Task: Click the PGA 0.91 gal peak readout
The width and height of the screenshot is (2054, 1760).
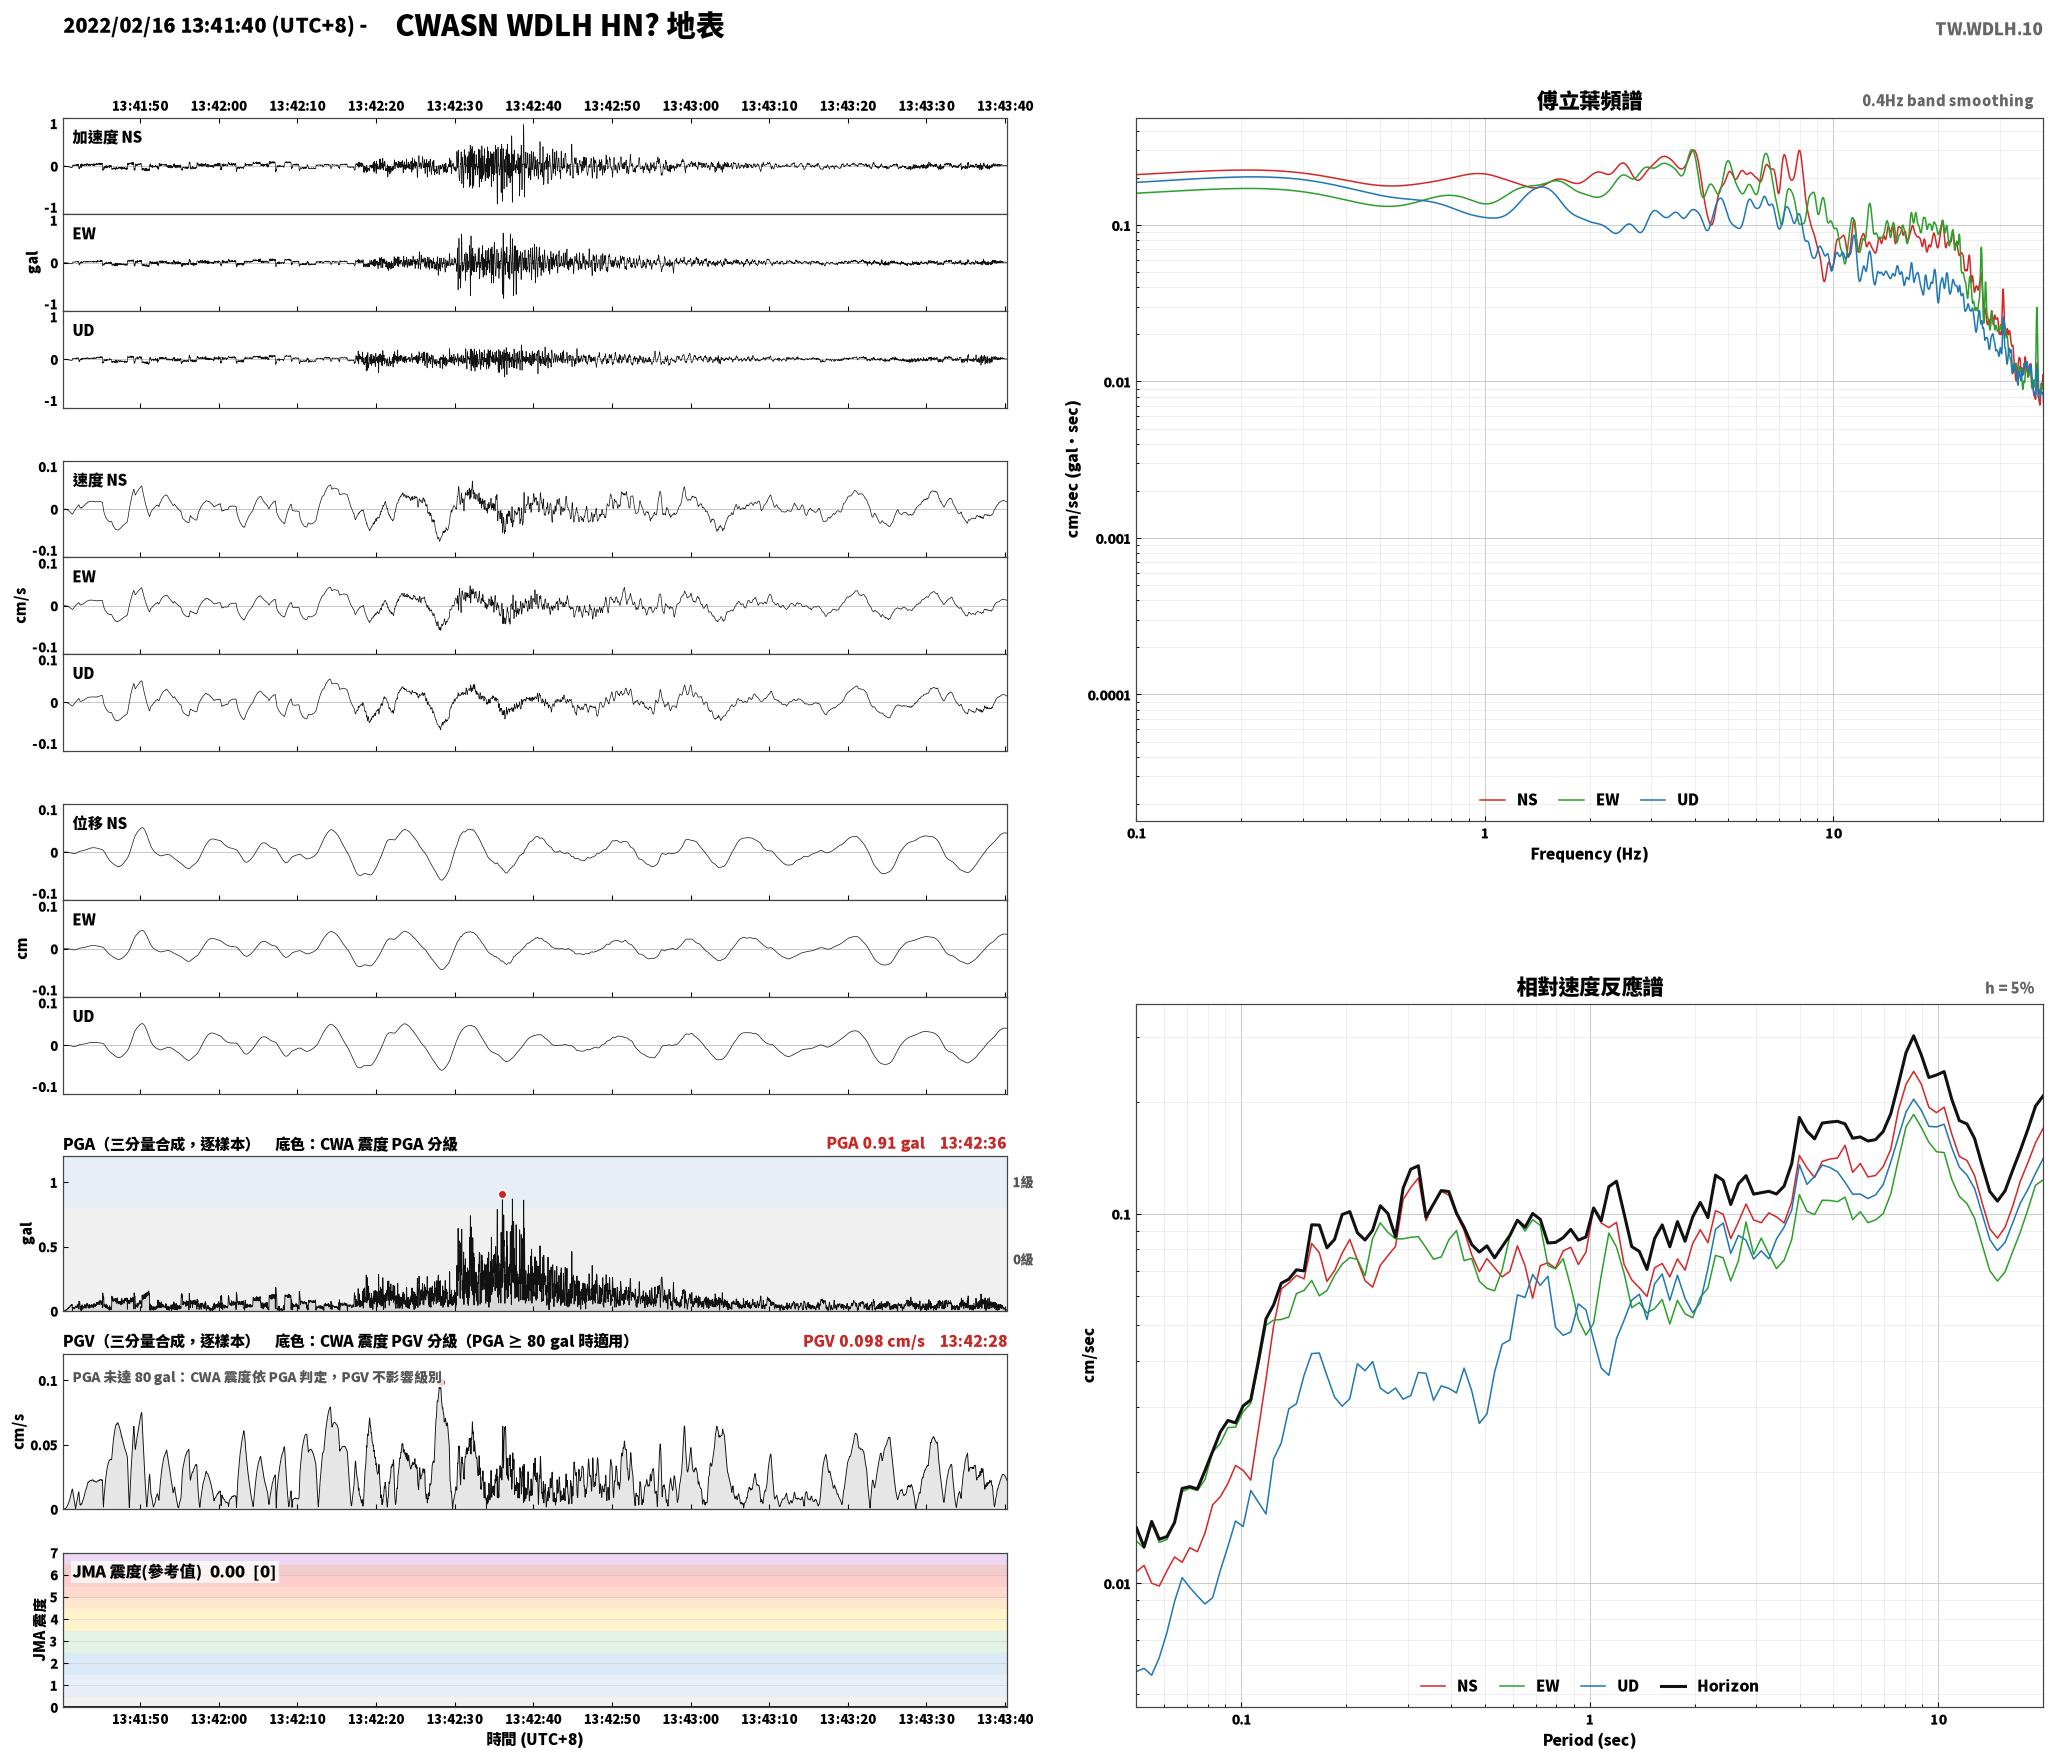Action: pos(875,1143)
